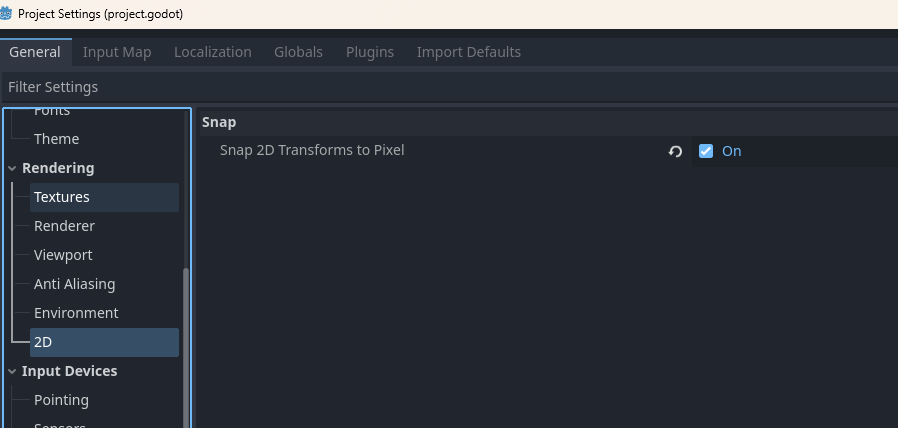Screen dimensions: 898x428
Task: Switch to the Input Map tab
Action: coord(117,52)
